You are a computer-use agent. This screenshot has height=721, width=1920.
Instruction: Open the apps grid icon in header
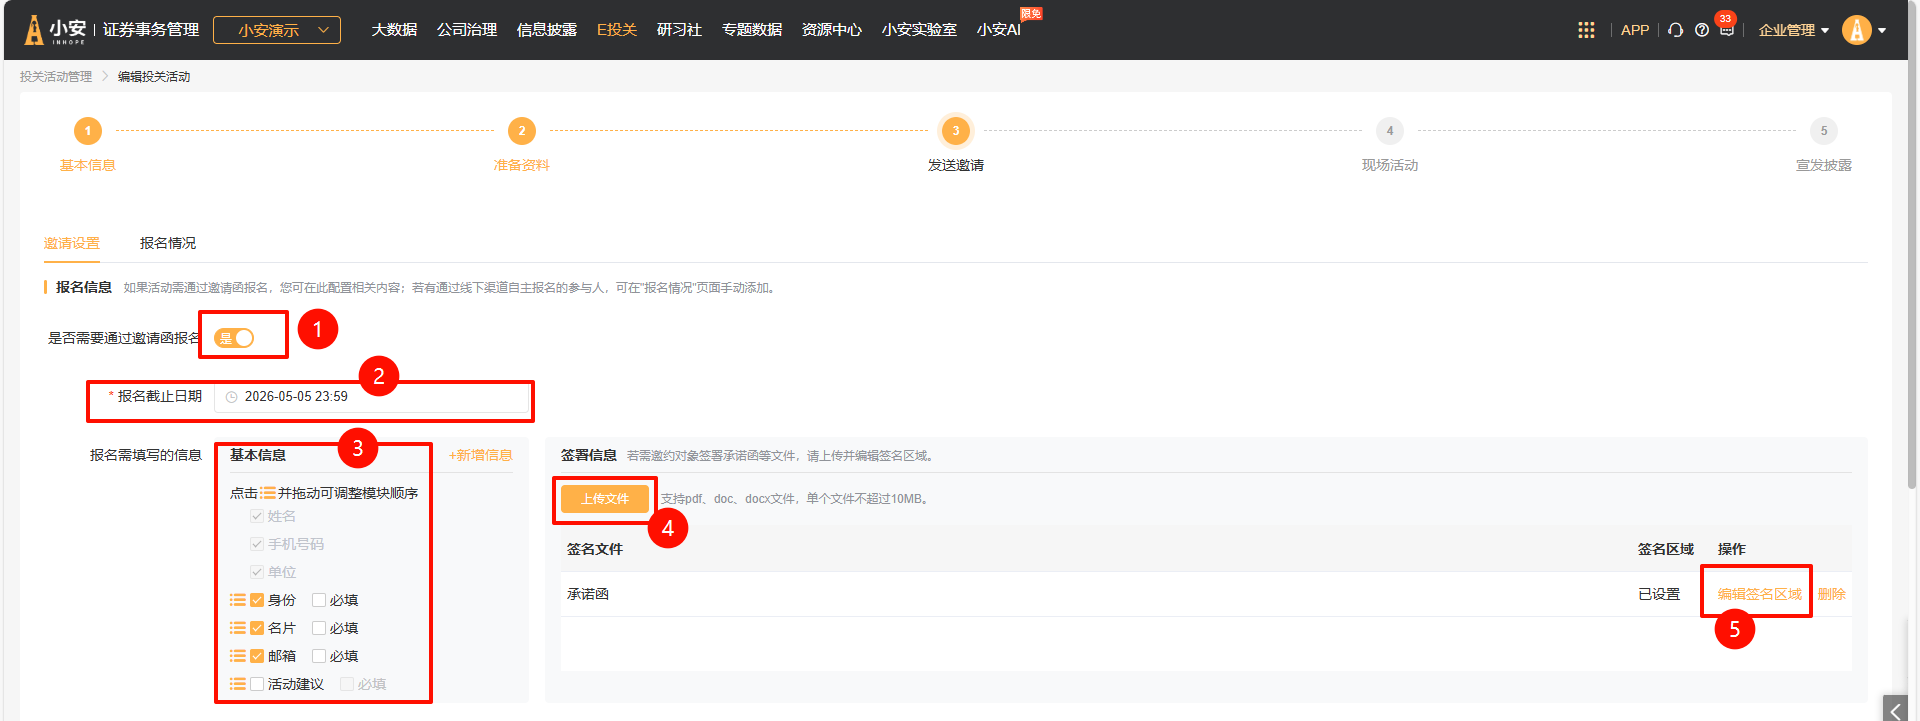(1586, 30)
